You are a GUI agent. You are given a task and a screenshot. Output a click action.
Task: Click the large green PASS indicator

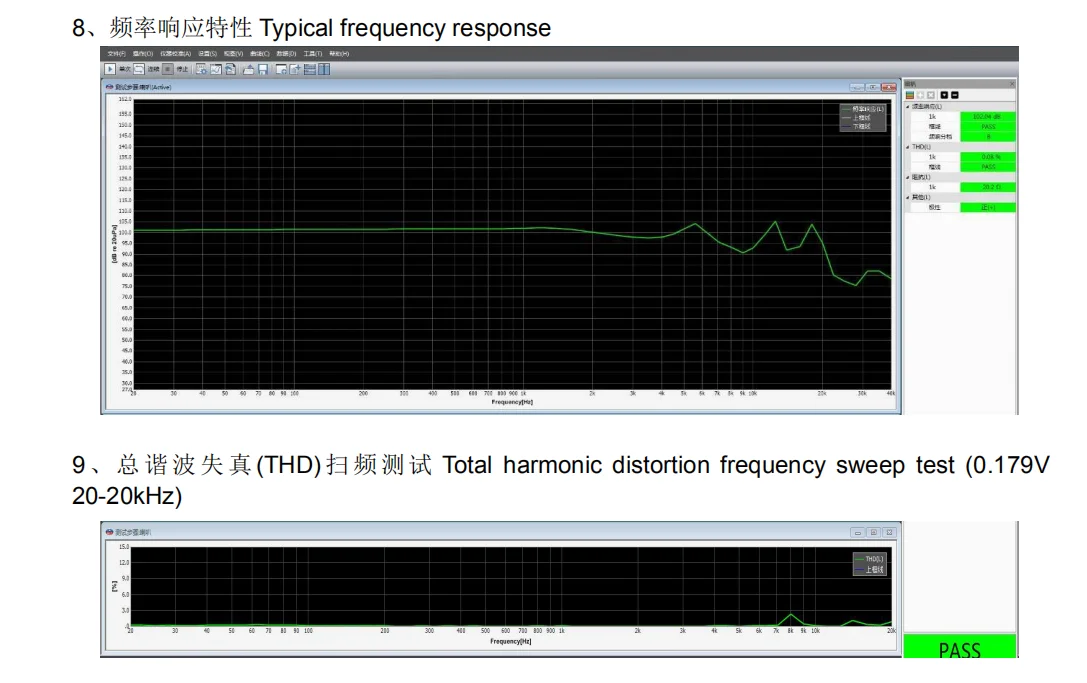coord(960,646)
